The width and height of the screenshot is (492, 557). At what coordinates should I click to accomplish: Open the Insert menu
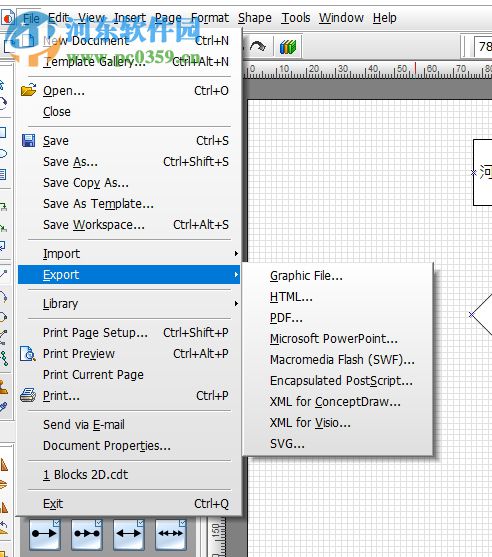130,17
